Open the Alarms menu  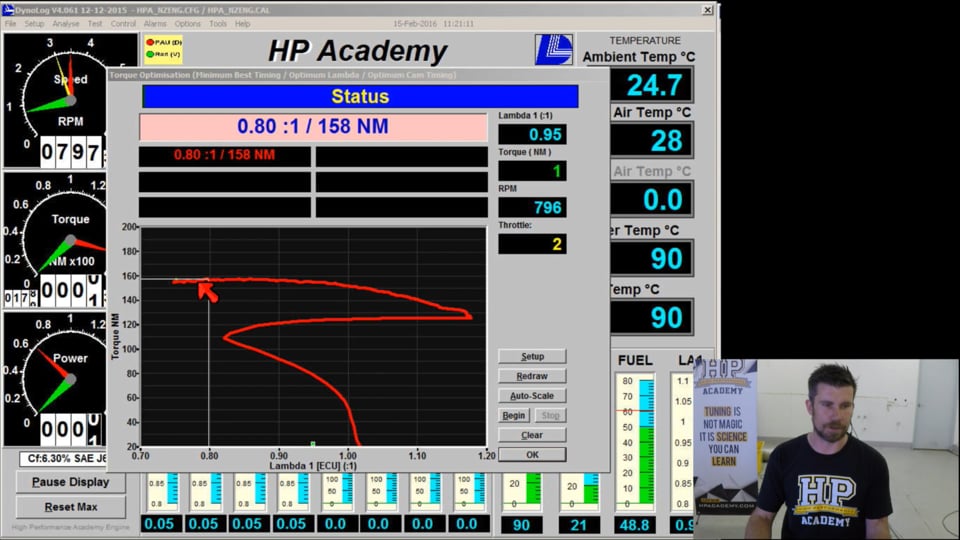pos(155,24)
